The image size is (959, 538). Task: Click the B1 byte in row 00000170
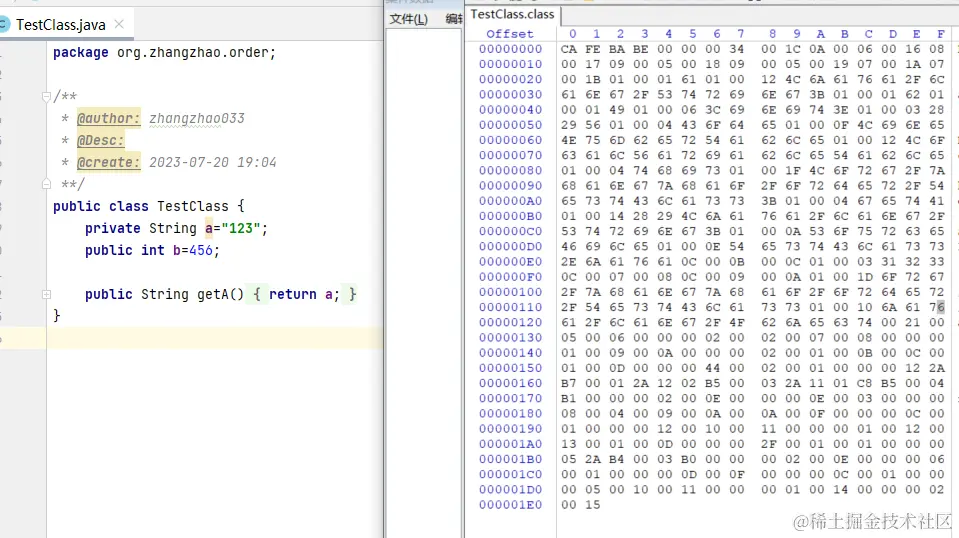[569, 399]
